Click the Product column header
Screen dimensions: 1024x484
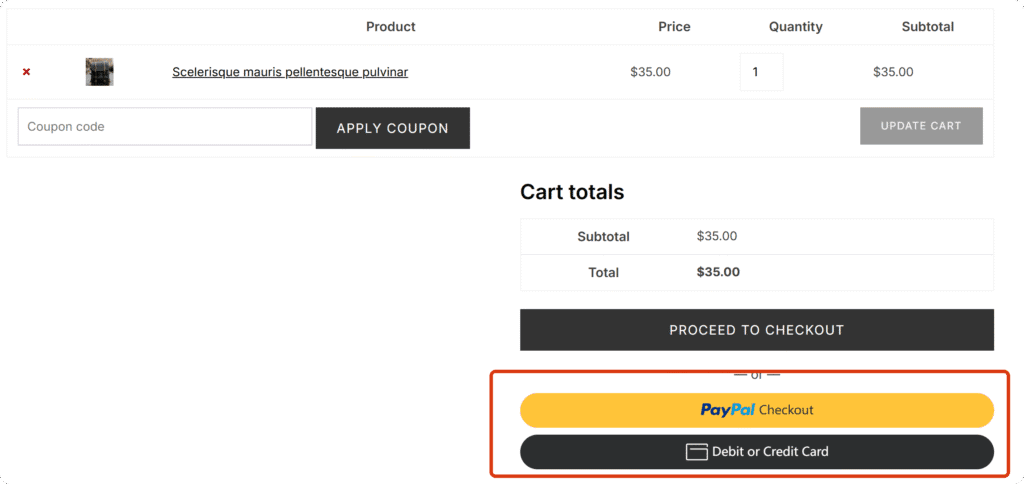(391, 27)
